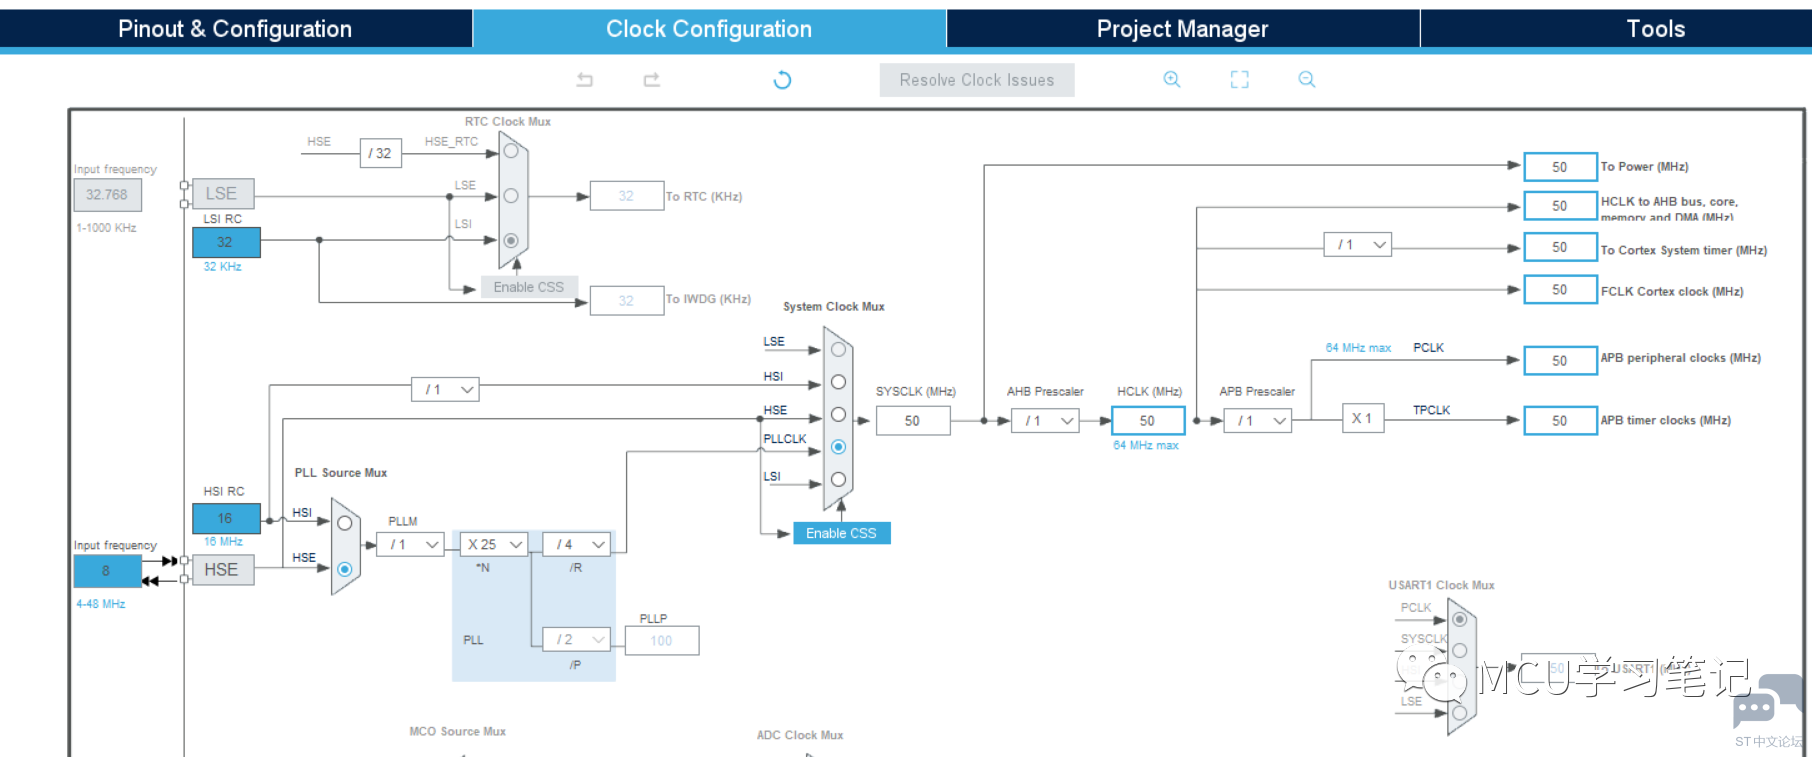This screenshot has height=757, width=1812.
Task: Open the PLLP /2 divider dropdown
Action: pos(576,639)
